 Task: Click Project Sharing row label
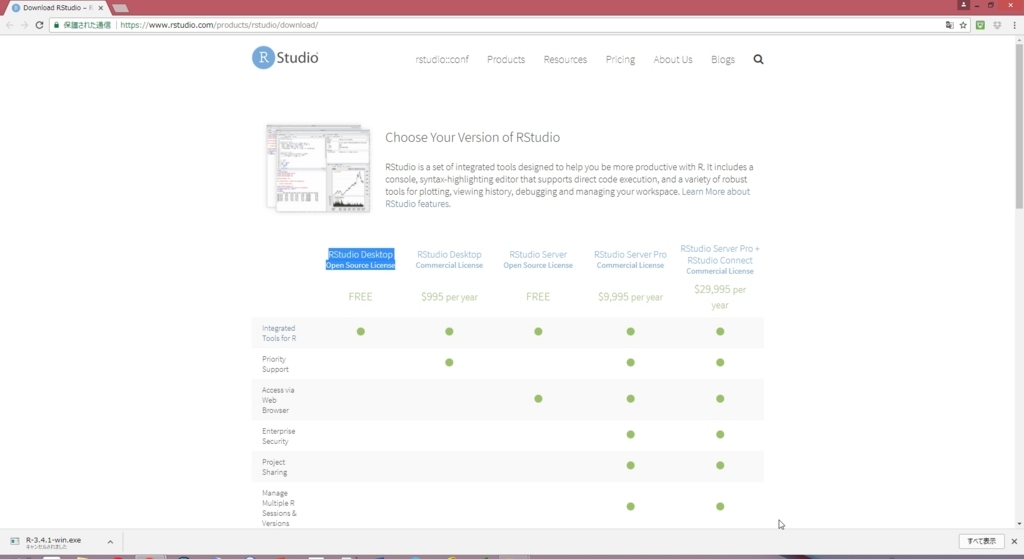[274, 466]
